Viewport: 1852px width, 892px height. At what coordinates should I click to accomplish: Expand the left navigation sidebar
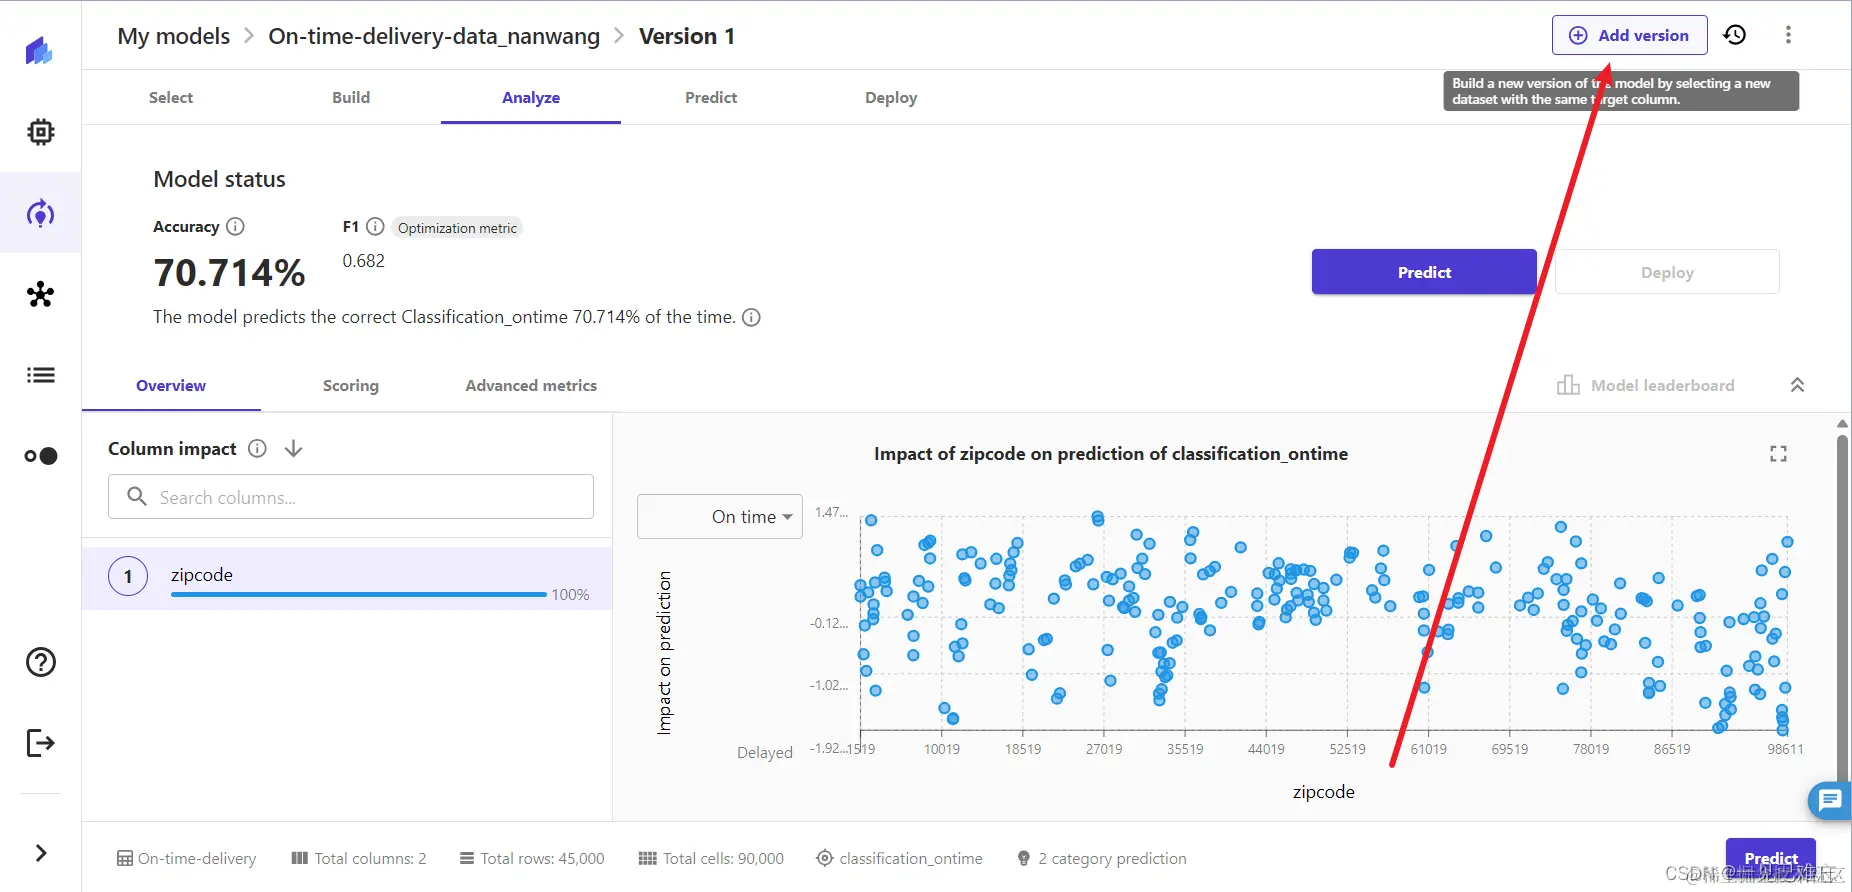click(x=41, y=853)
